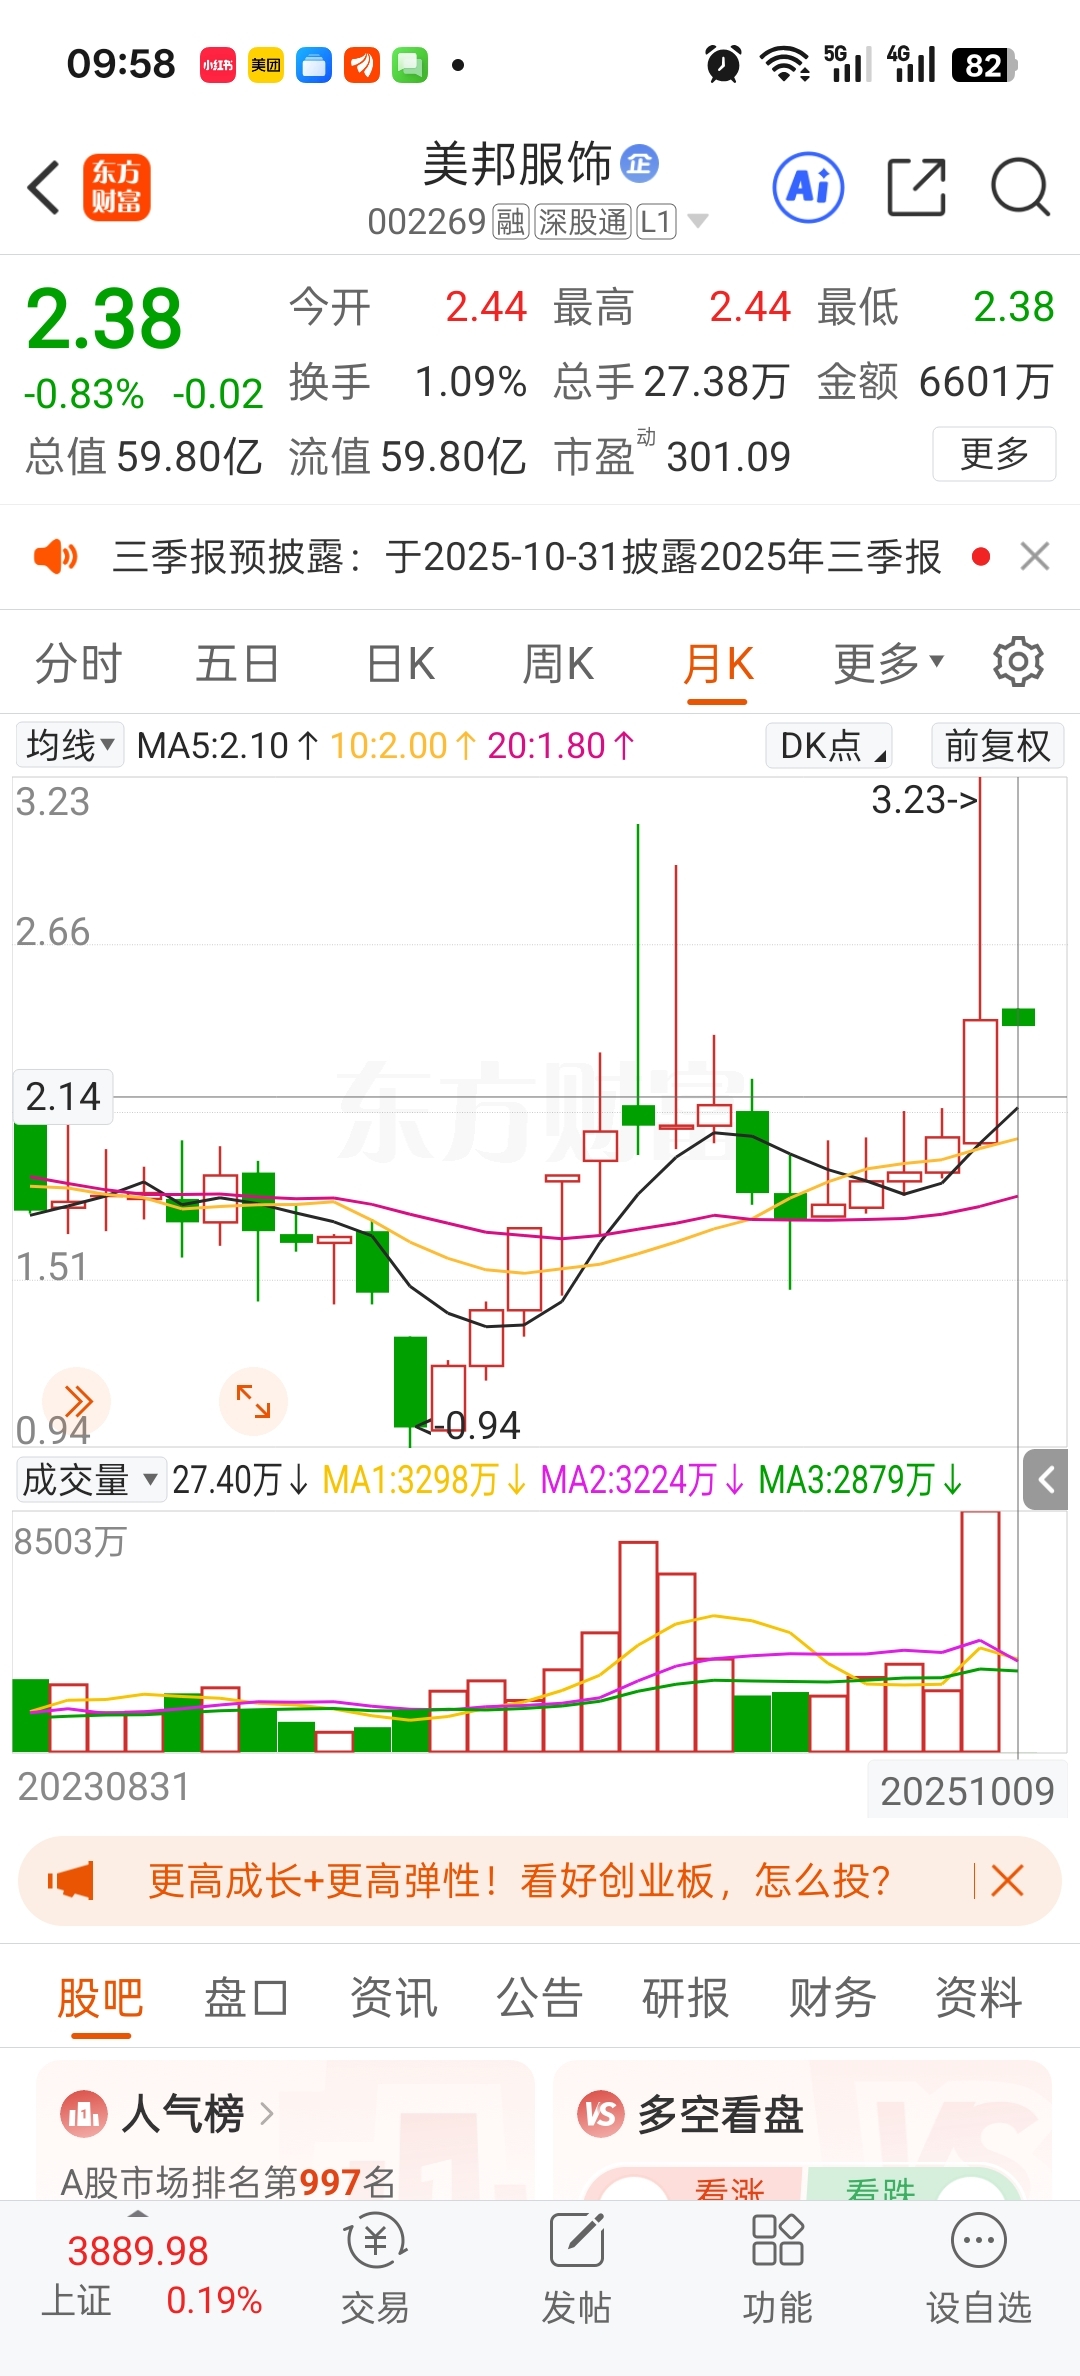
Task: Tap the 3.23 high price marker
Action: 924,800
